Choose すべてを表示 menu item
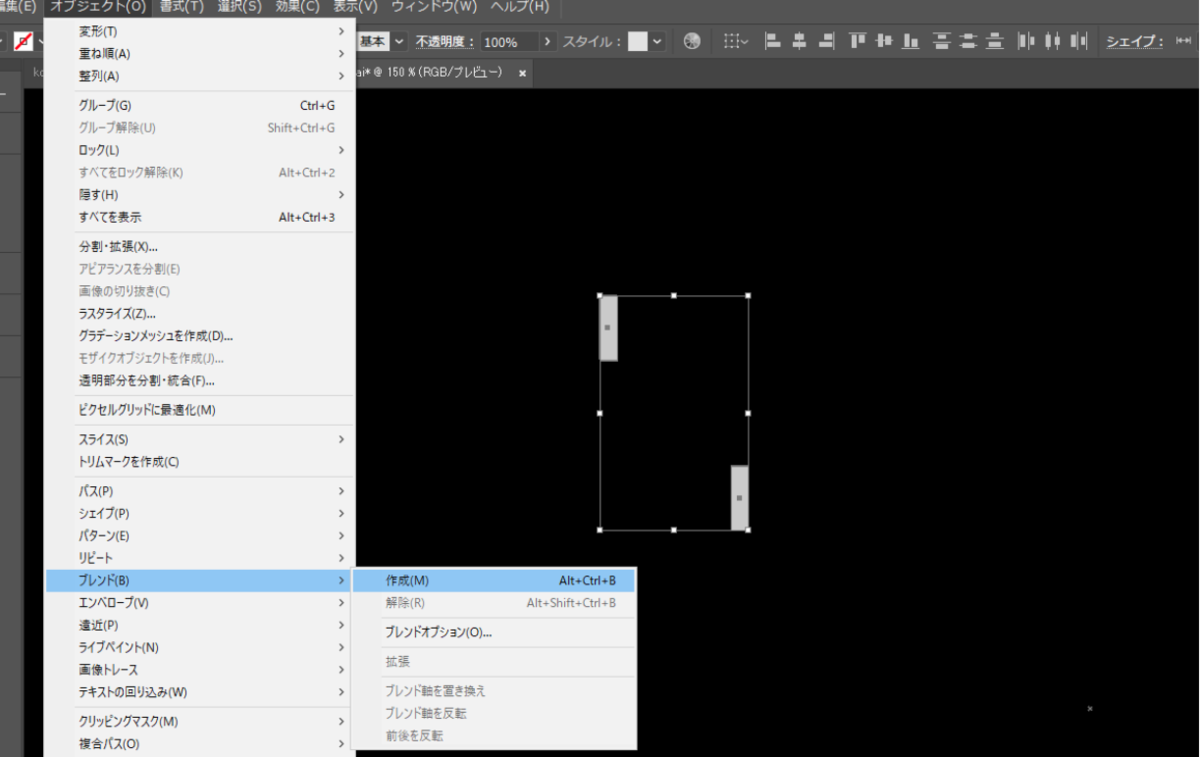 coord(199,217)
